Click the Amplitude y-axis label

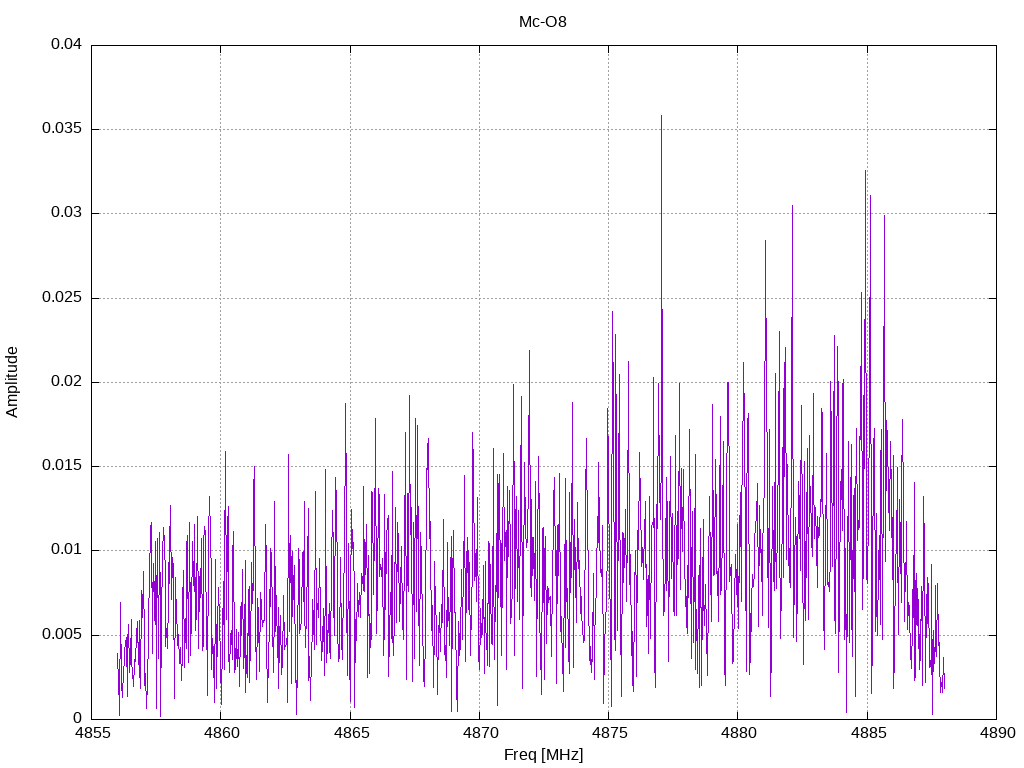(x=13, y=382)
